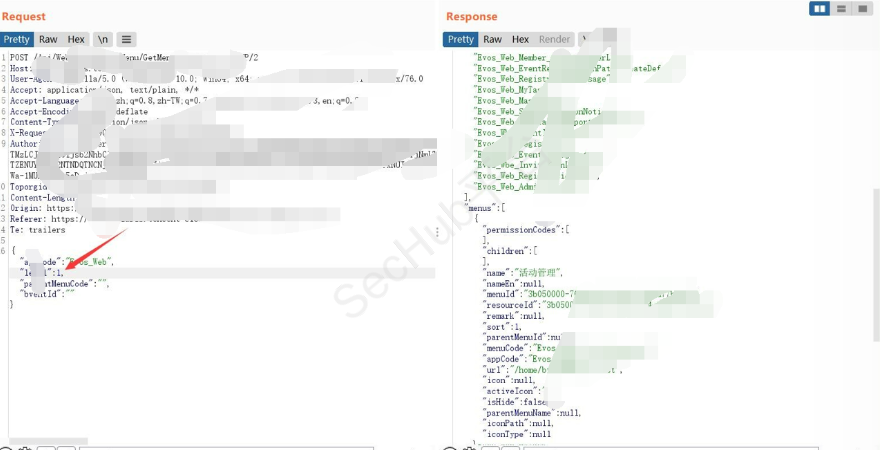Viewport: 881px width, 450px height.
Task: Open the Response Hex tab
Action: [x=521, y=40]
